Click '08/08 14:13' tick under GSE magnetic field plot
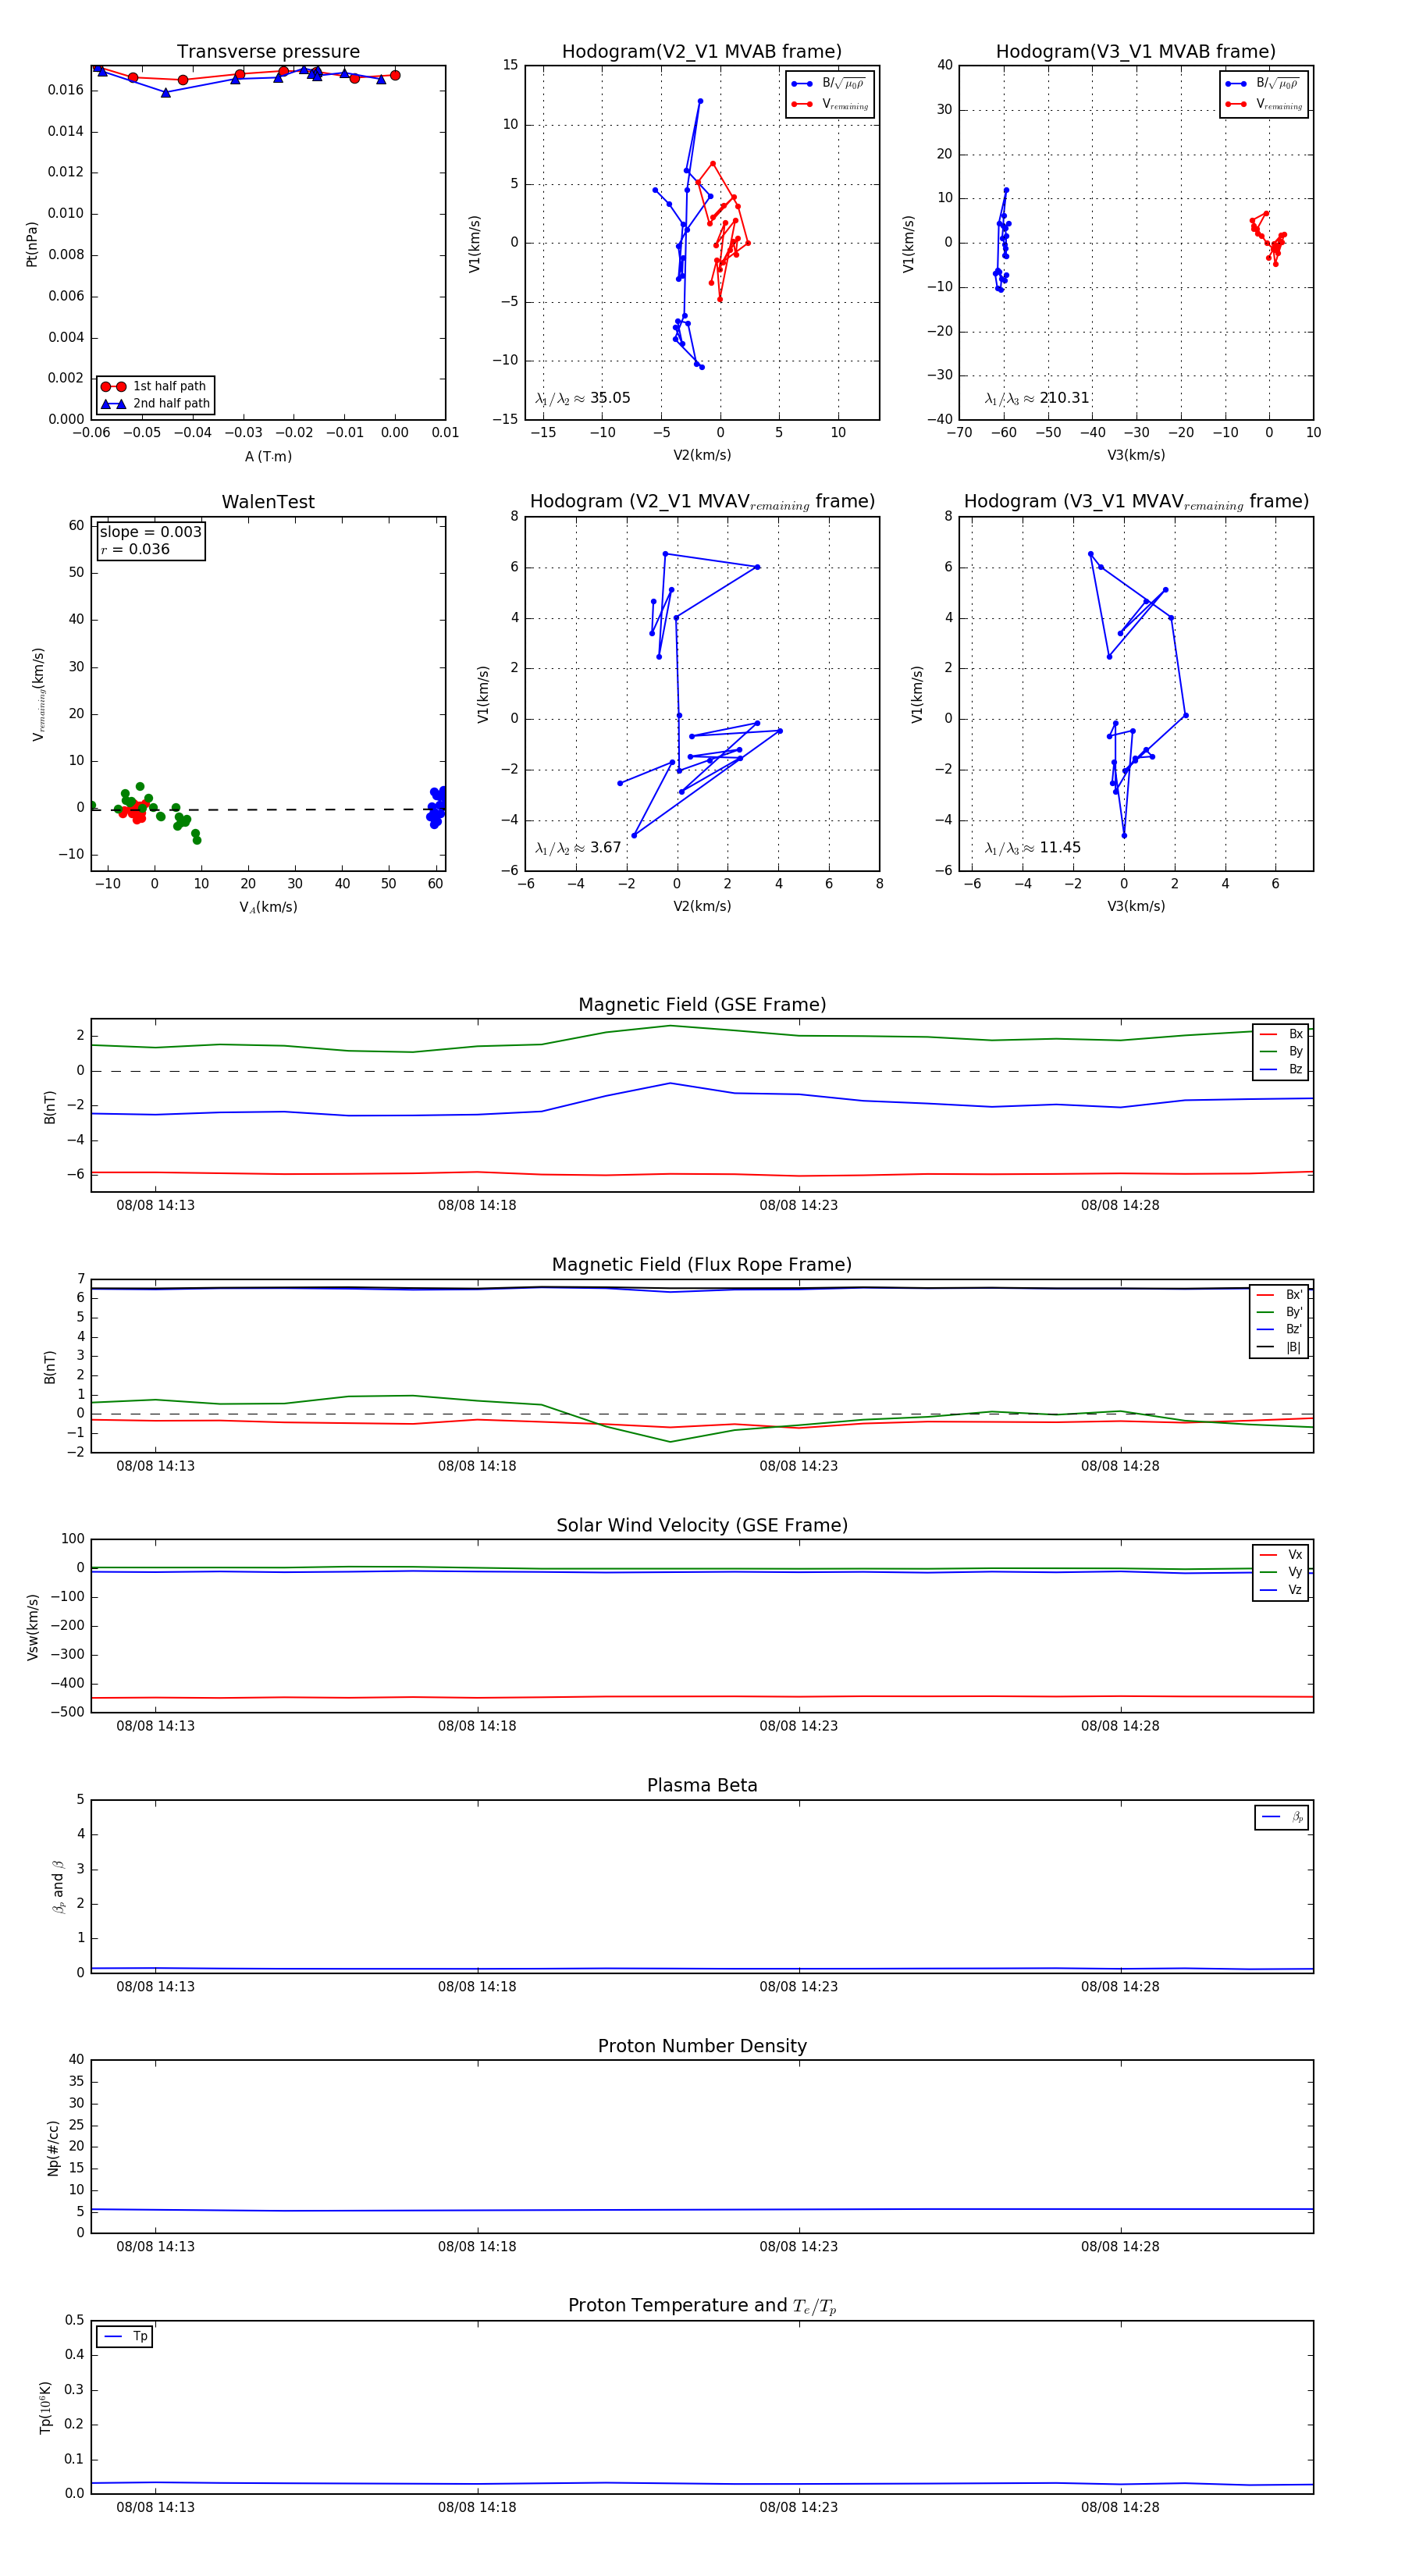1405x2576 pixels. coord(155,1206)
